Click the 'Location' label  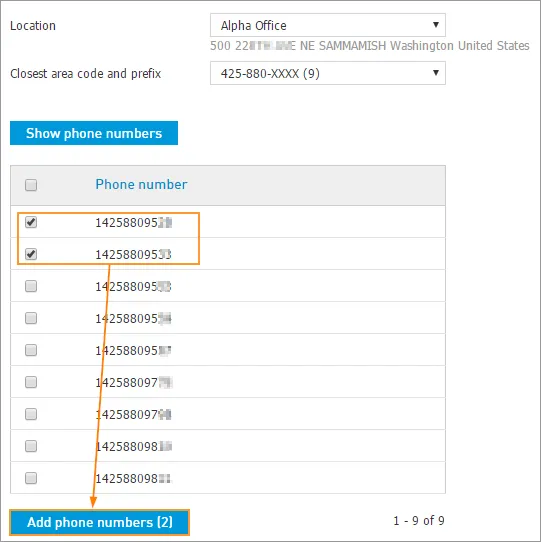(x=33, y=26)
